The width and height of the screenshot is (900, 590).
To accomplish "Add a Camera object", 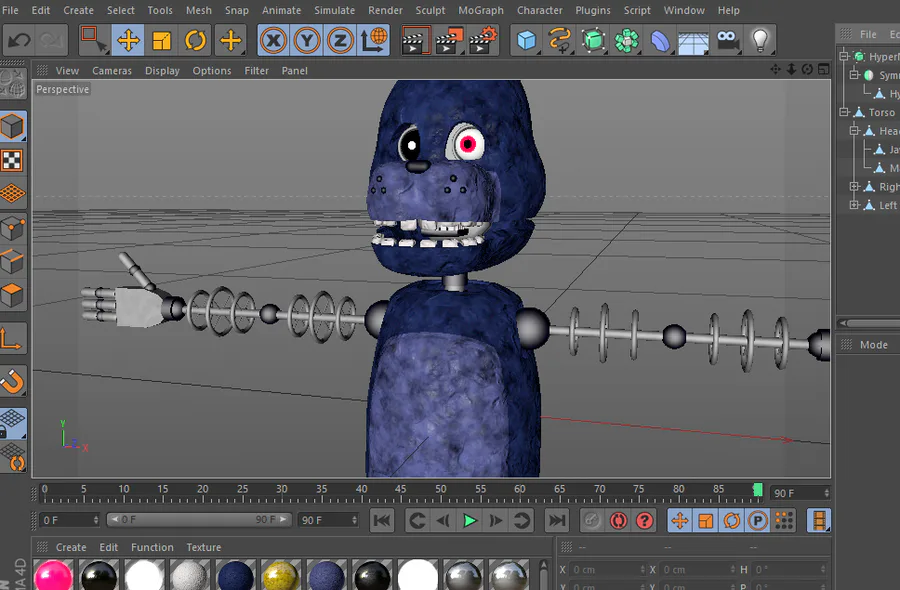I will (727, 41).
